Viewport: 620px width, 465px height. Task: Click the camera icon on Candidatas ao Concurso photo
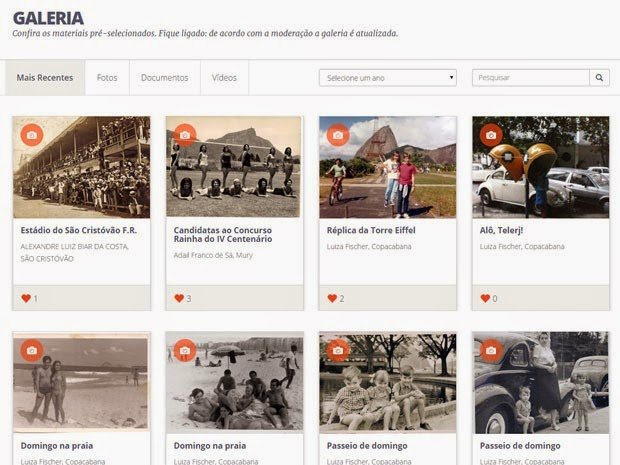[x=185, y=135]
